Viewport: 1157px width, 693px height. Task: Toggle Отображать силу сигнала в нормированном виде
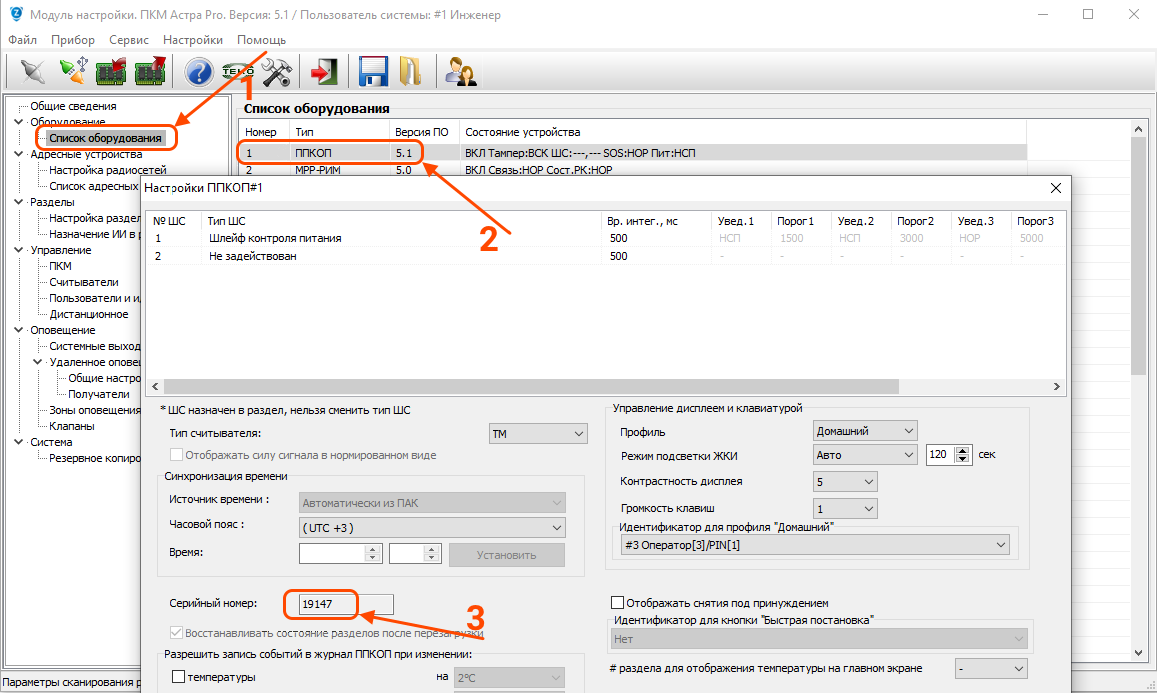[176, 455]
